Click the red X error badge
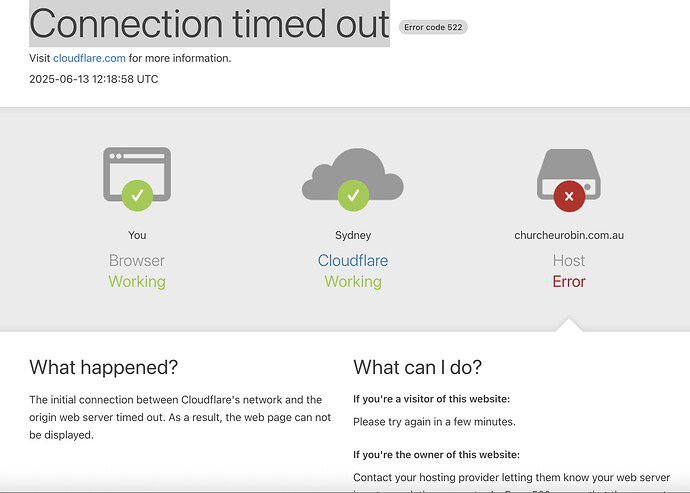690x493 pixels. tap(569, 196)
